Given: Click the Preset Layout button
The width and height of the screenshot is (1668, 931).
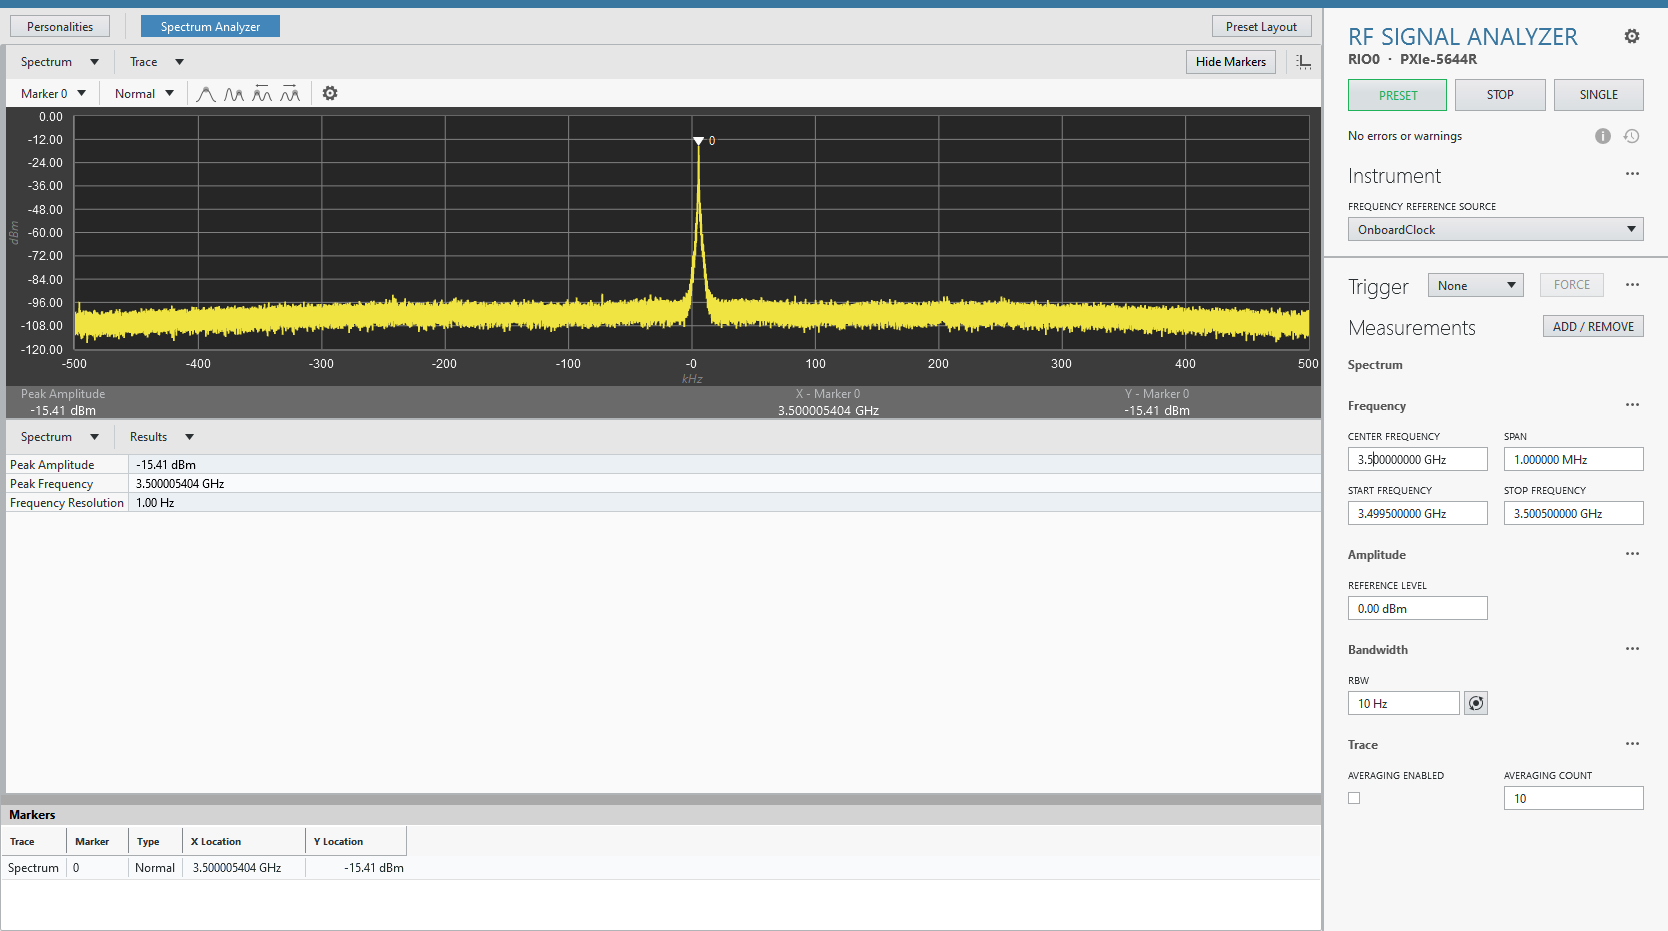Looking at the screenshot, I should (1261, 27).
